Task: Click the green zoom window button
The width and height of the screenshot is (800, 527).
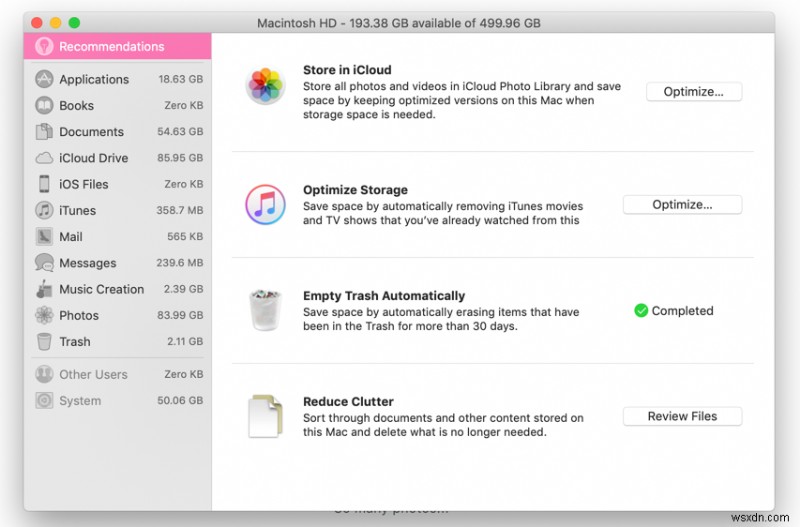Action: [x=74, y=22]
